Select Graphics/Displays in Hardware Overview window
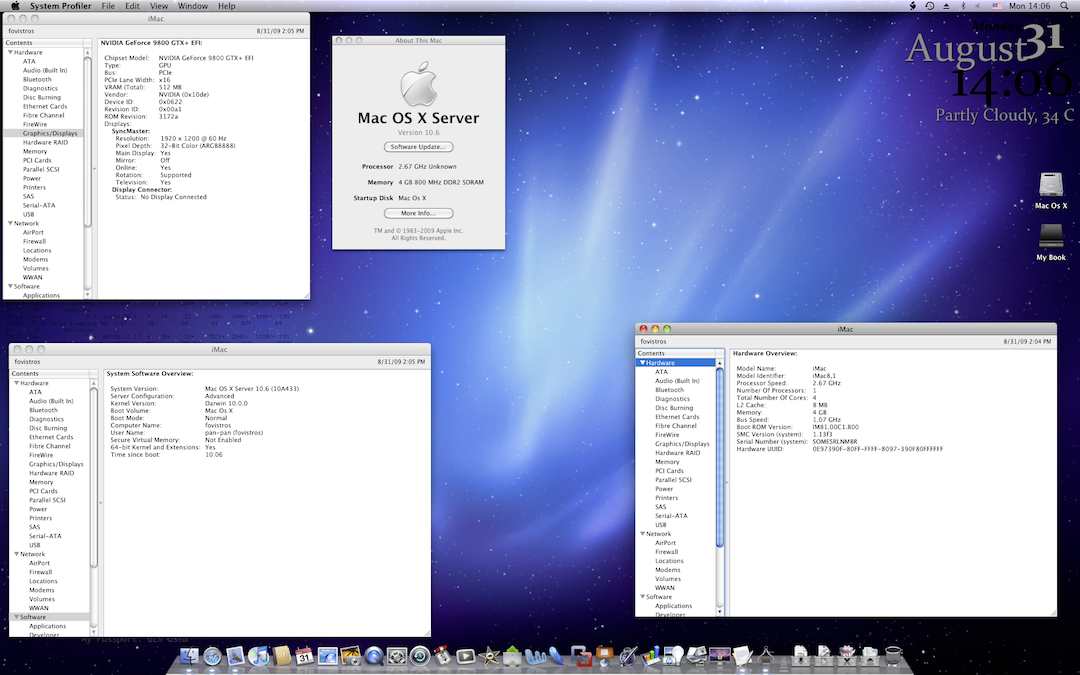1080x675 pixels. tap(682, 444)
